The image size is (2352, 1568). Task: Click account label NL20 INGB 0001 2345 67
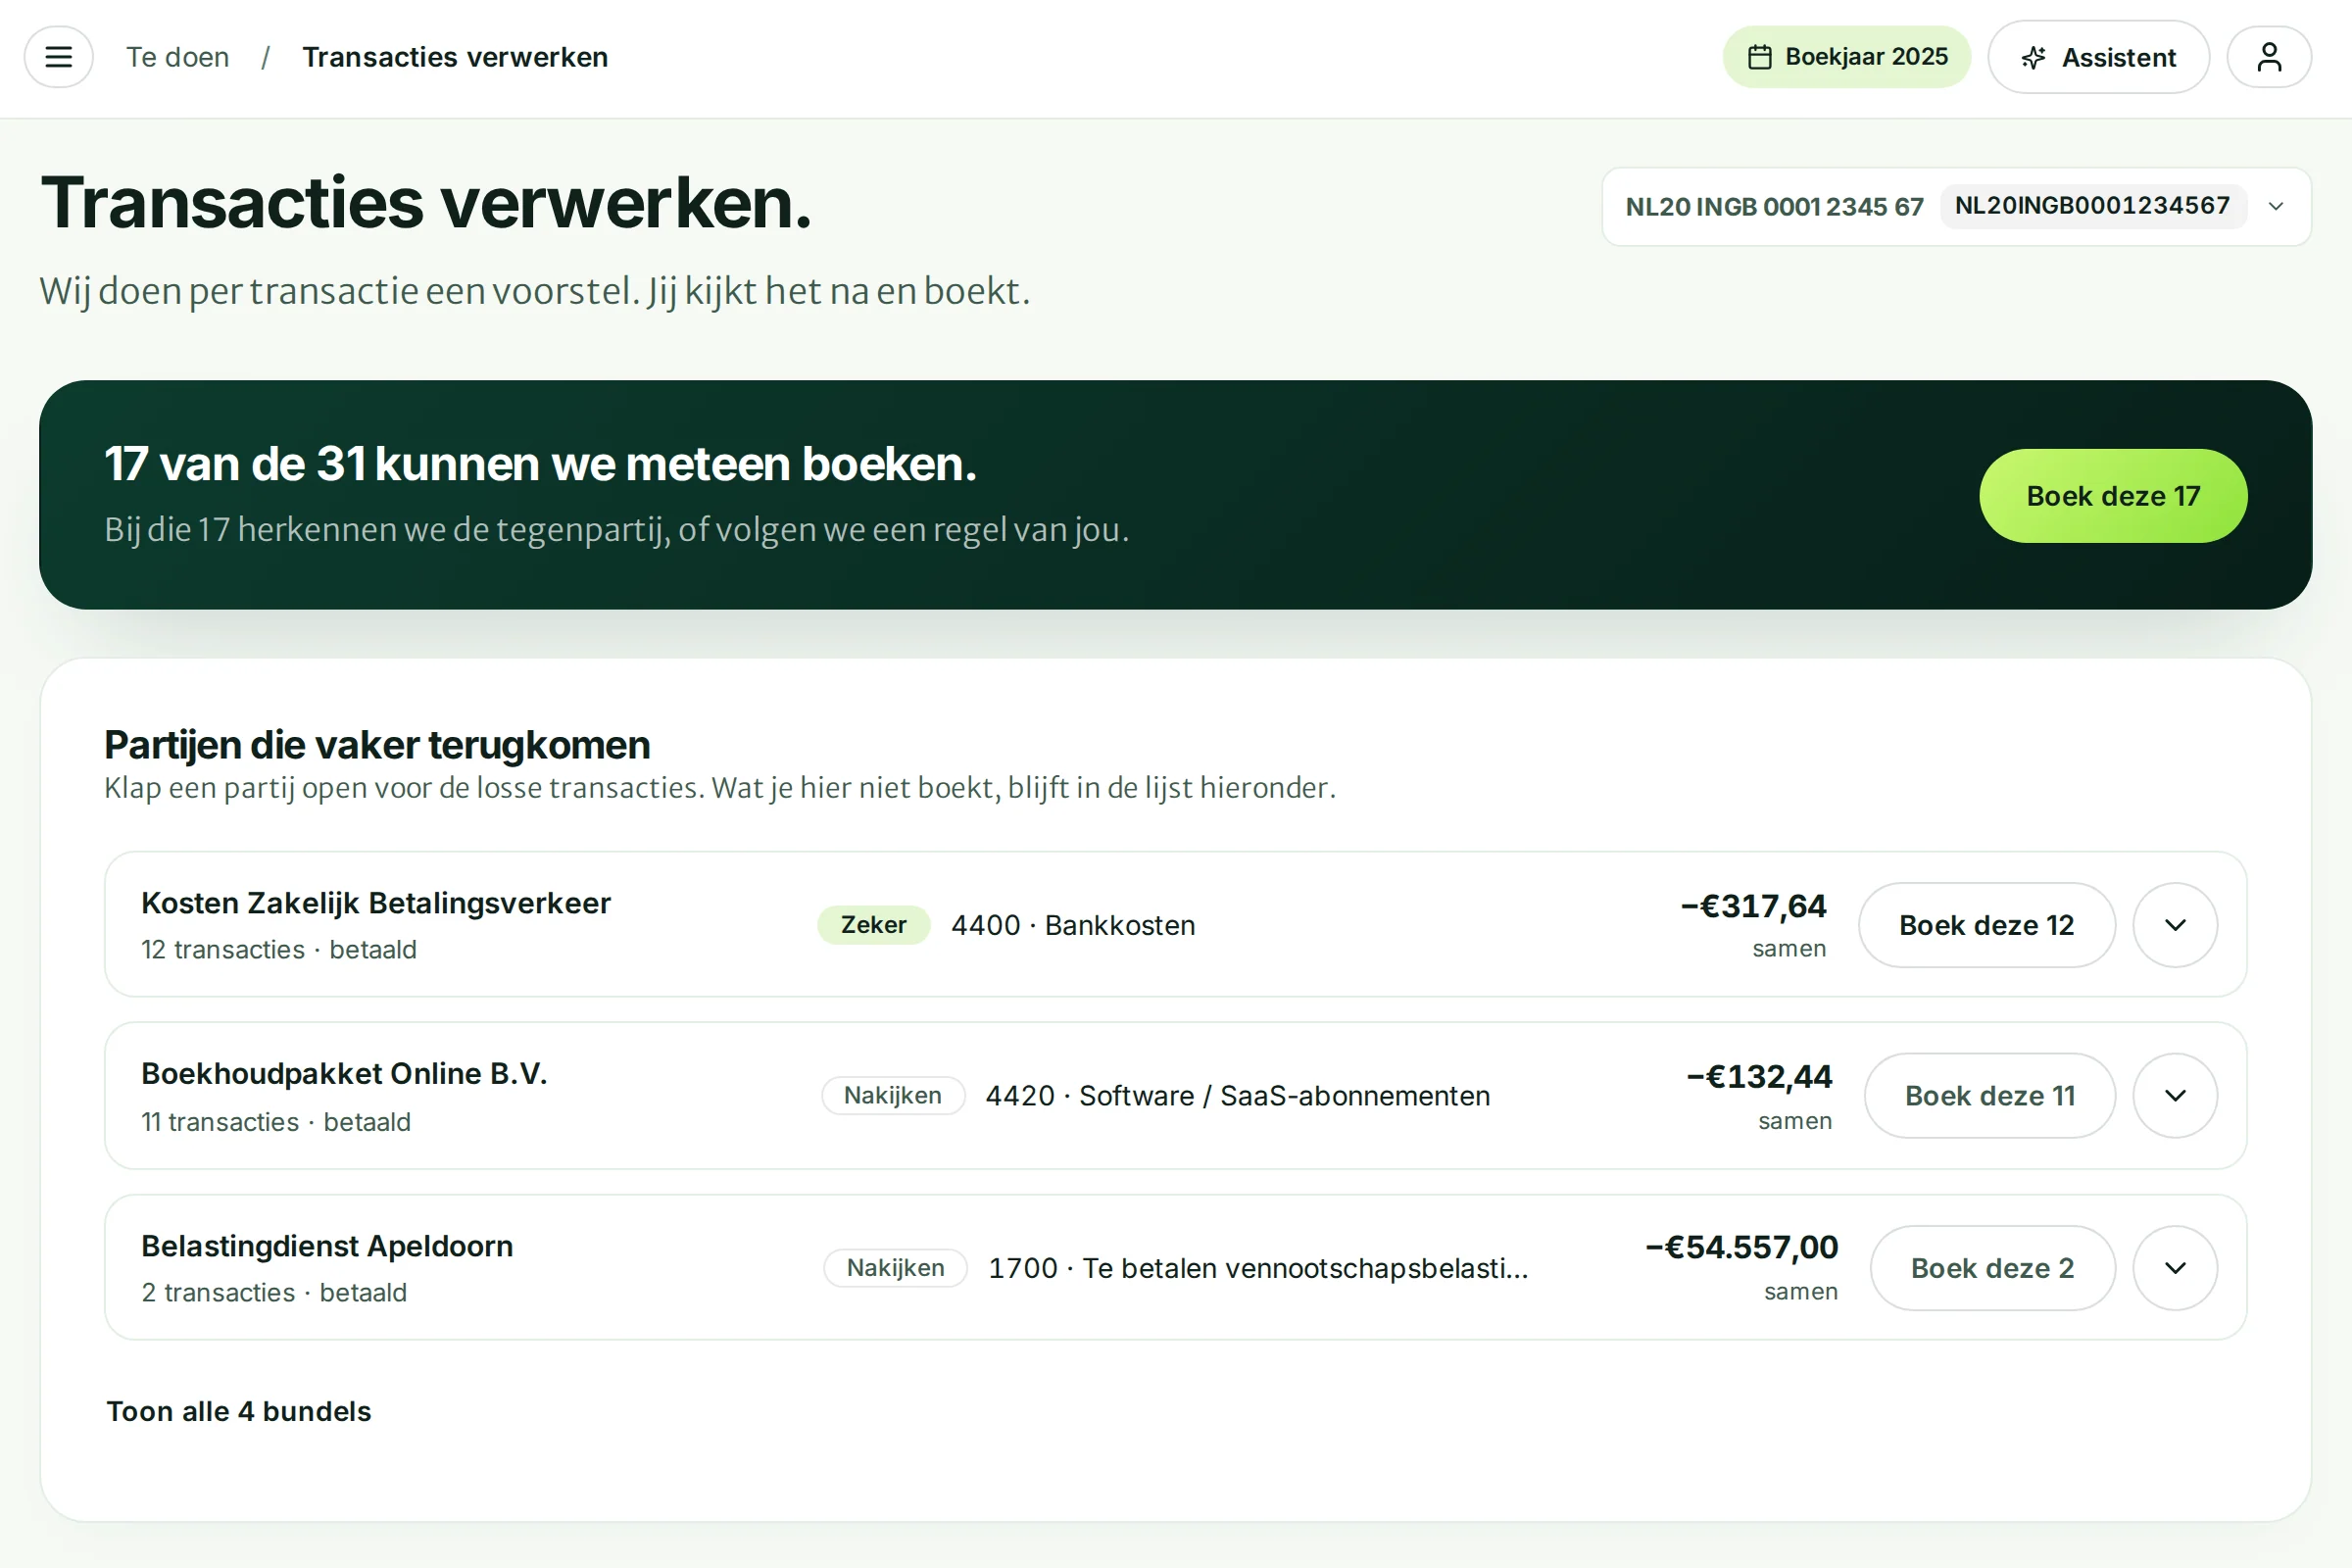[1774, 206]
